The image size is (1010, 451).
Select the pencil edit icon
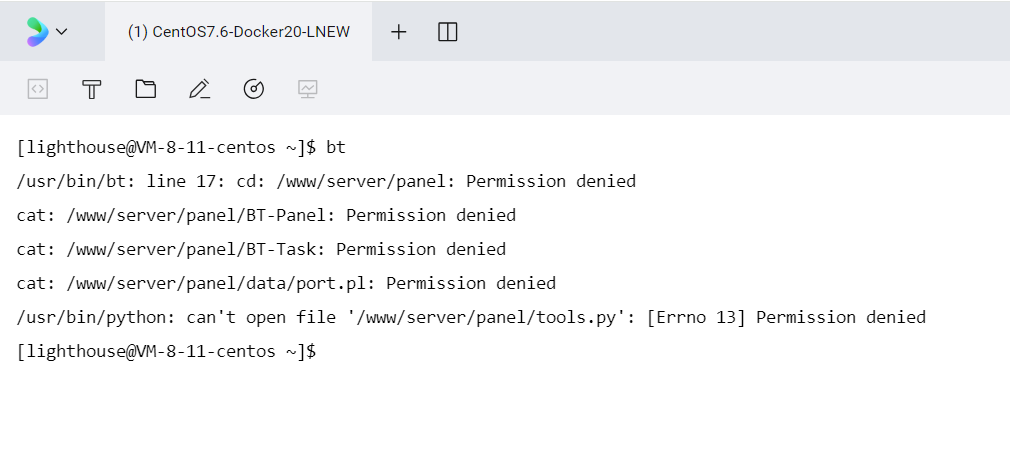[200, 89]
